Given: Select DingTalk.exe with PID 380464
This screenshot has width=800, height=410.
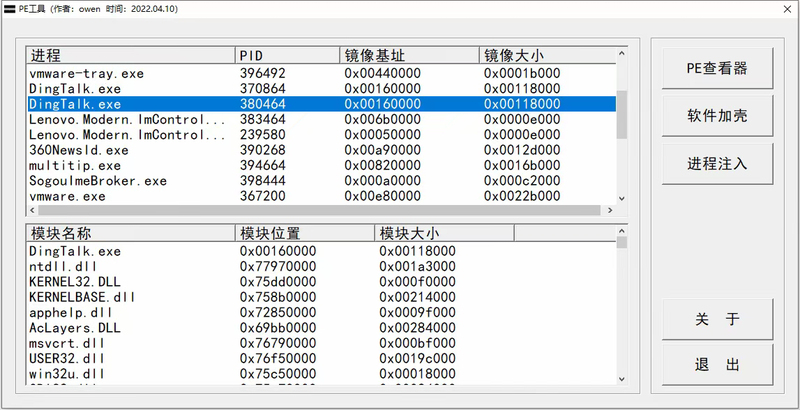Looking at the screenshot, I should click(x=321, y=104).
